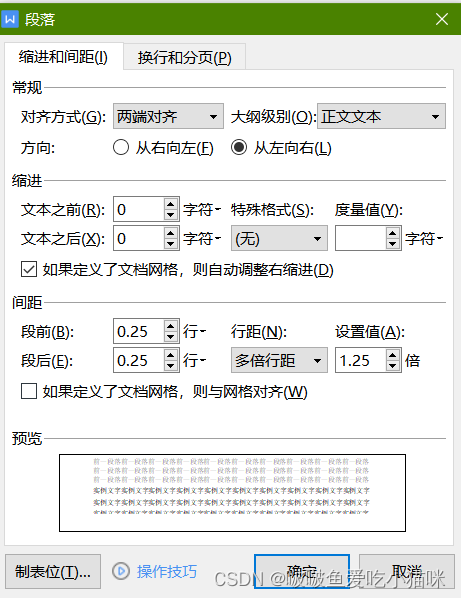The height and width of the screenshot is (598, 461).
Task: Cancel with the 取消 button
Action: pos(407,571)
